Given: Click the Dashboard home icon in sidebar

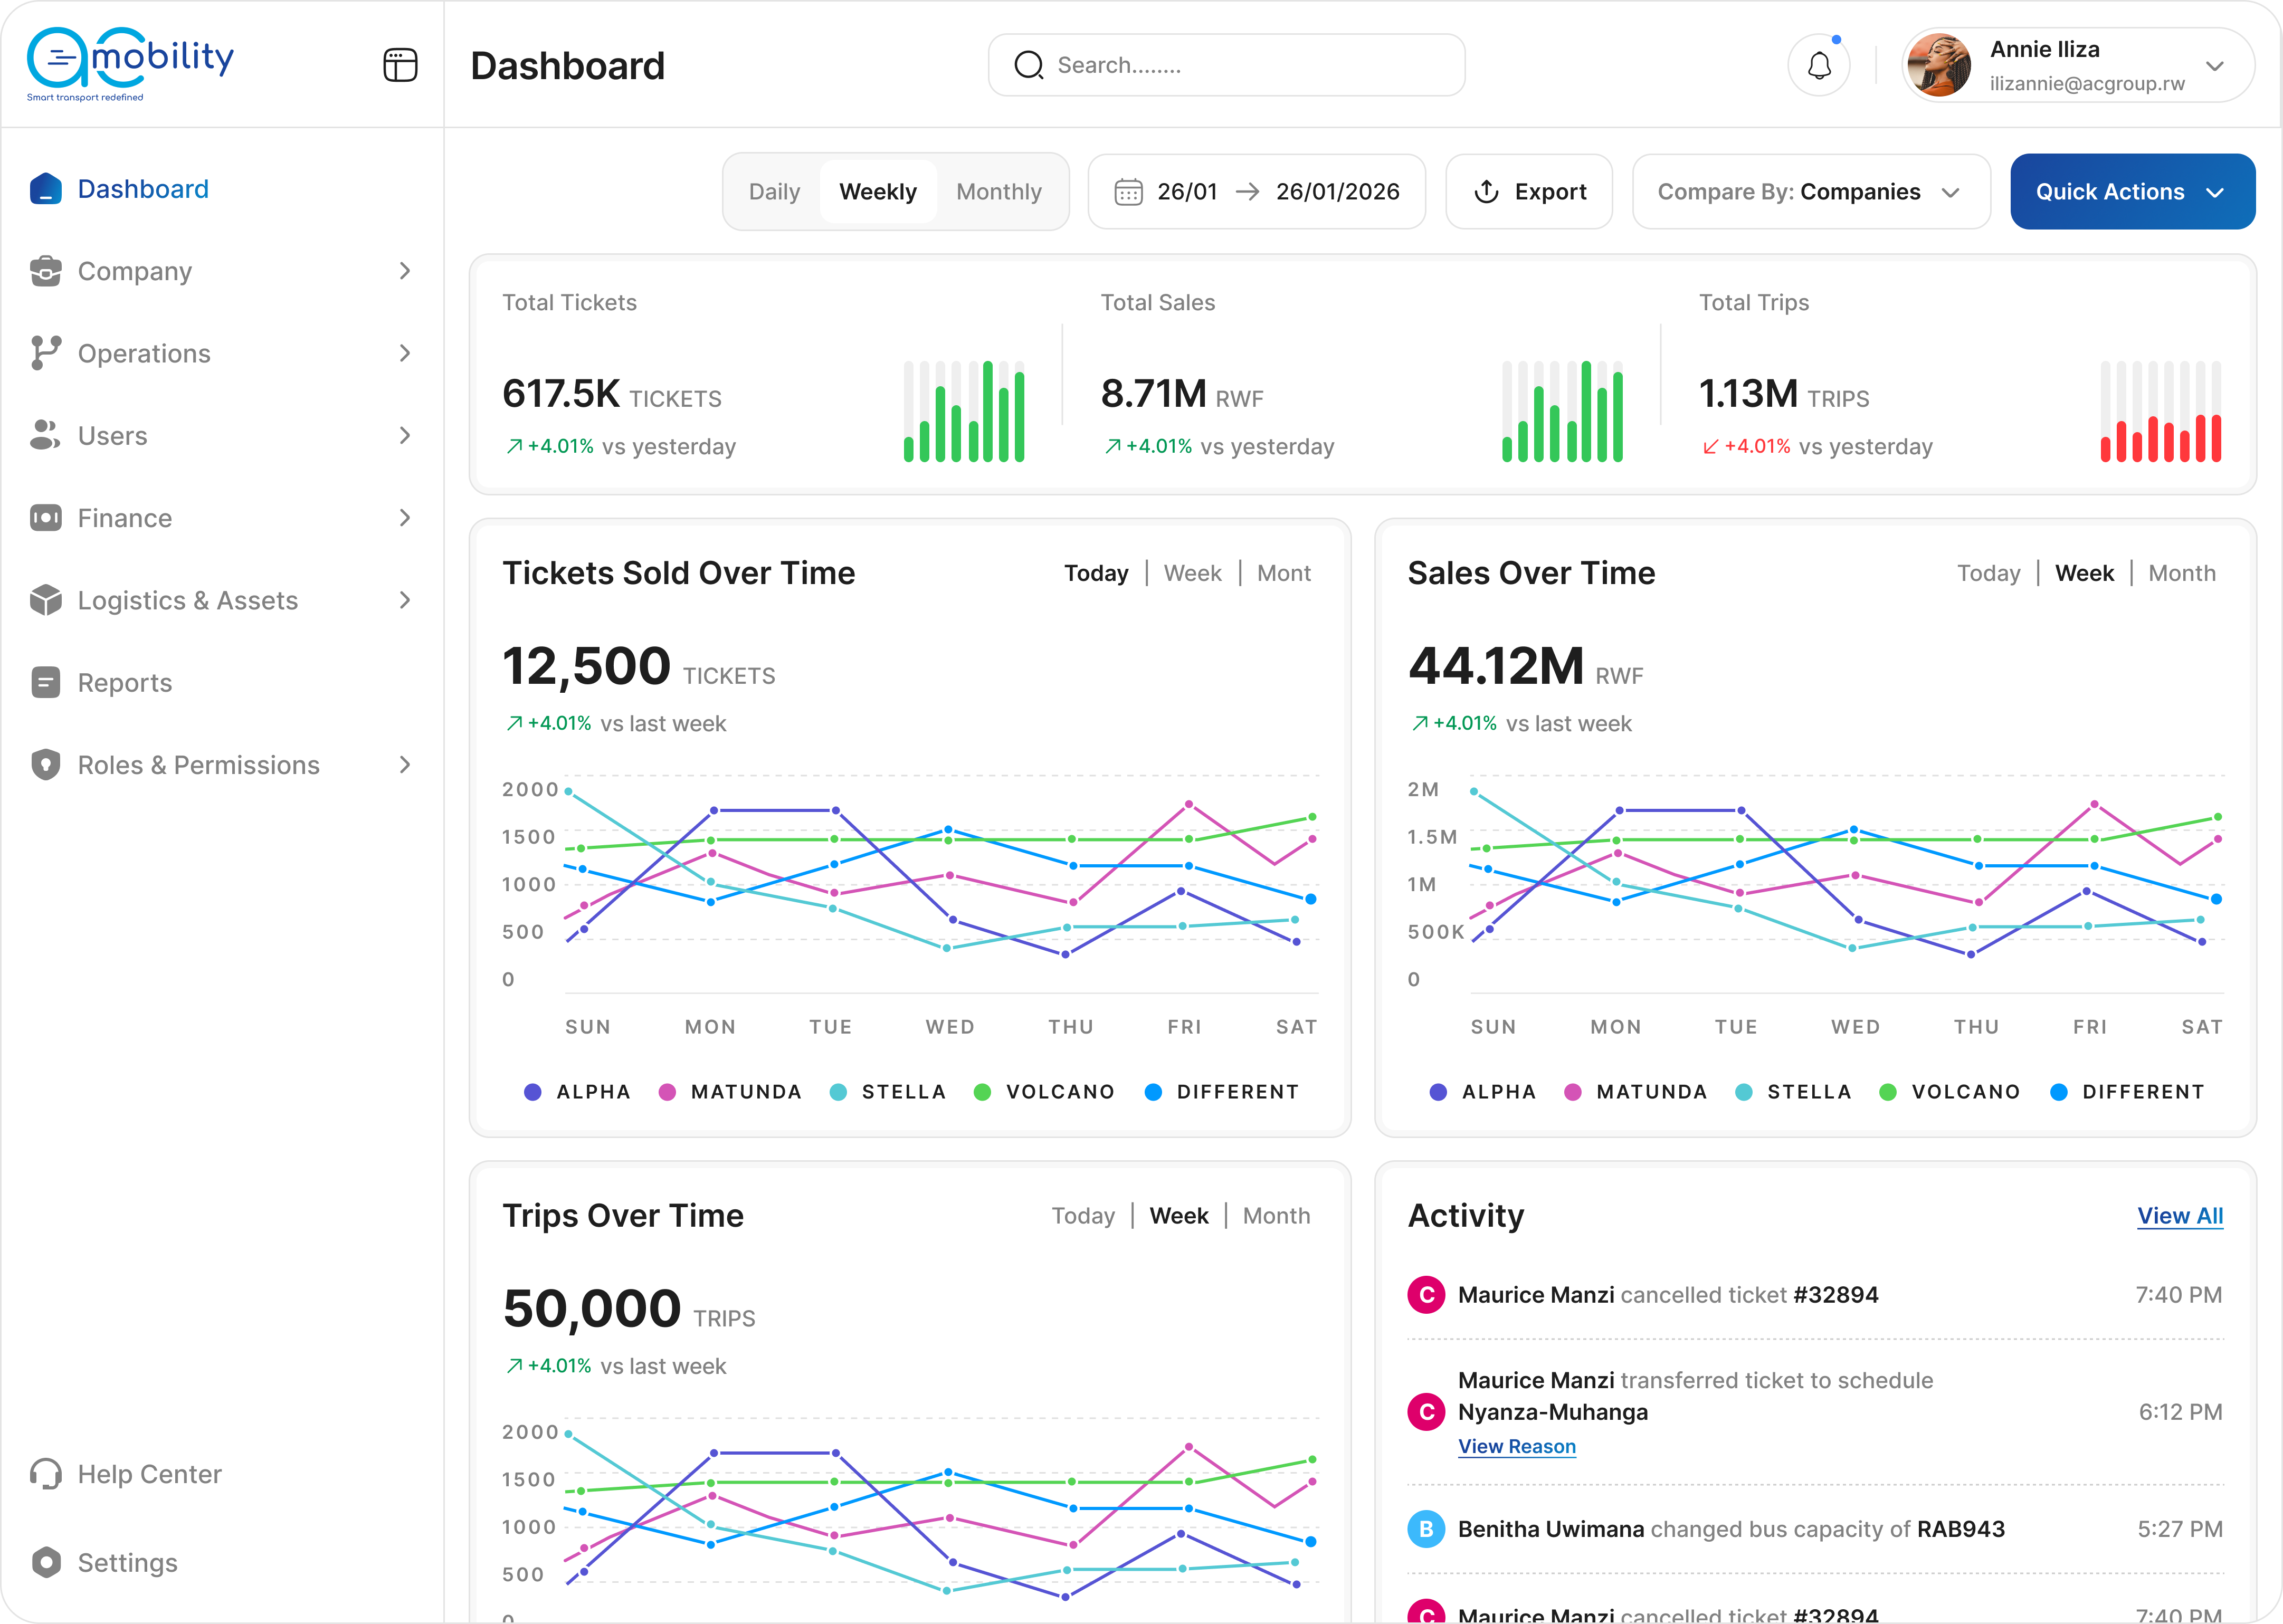Looking at the screenshot, I should pyautogui.click(x=46, y=189).
